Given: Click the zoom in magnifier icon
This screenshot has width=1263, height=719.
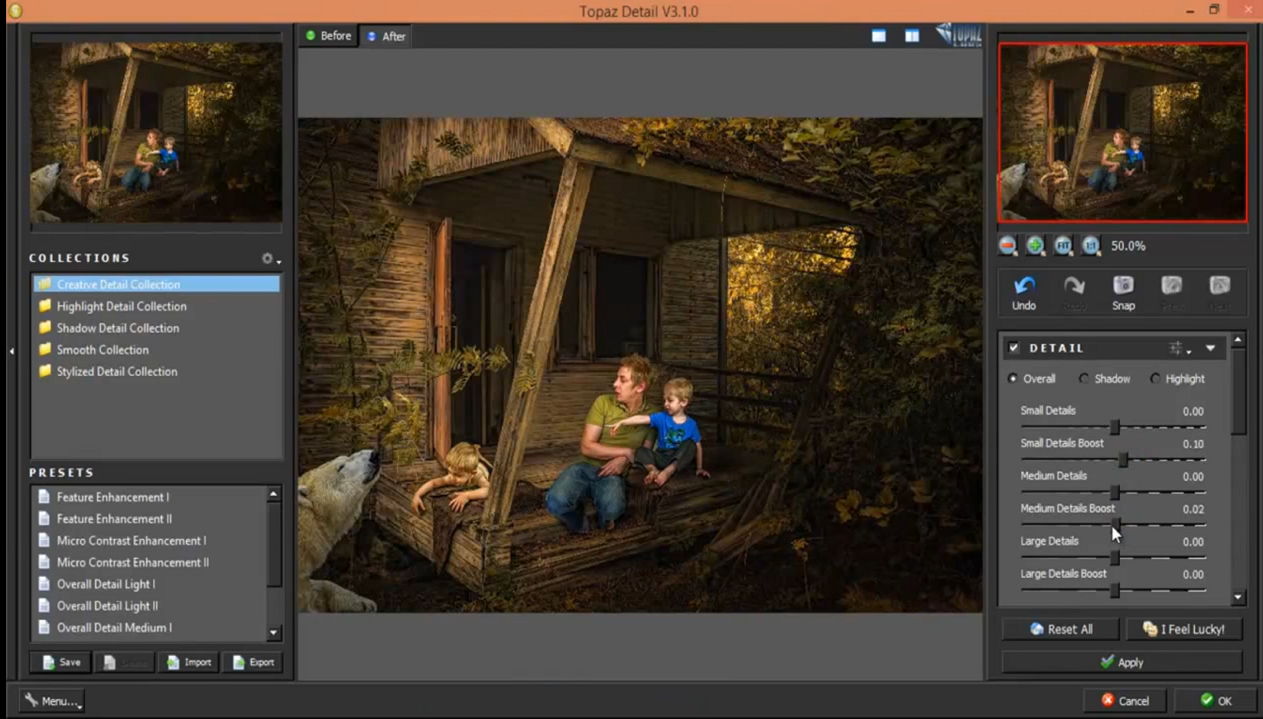Looking at the screenshot, I should 1035,246.
